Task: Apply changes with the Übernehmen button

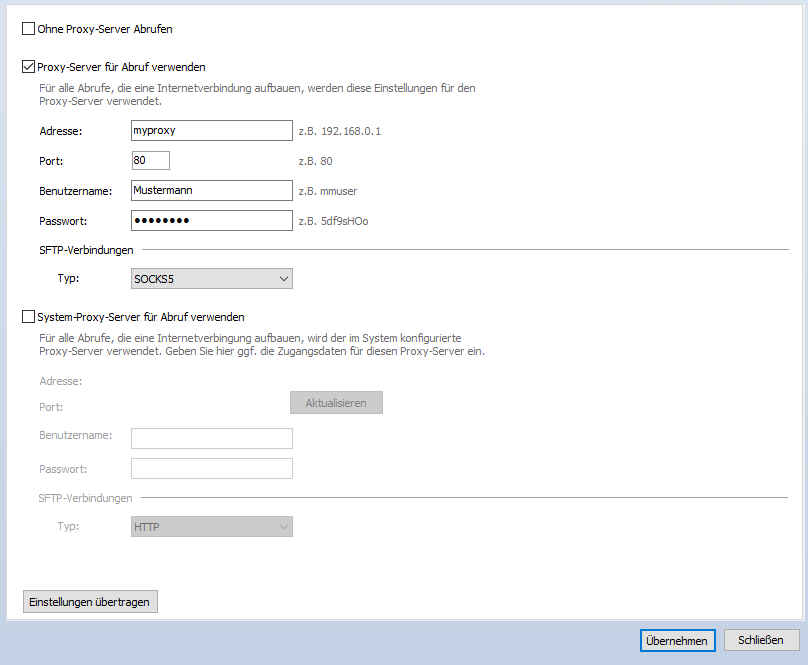Action: [x=677, y=640]
